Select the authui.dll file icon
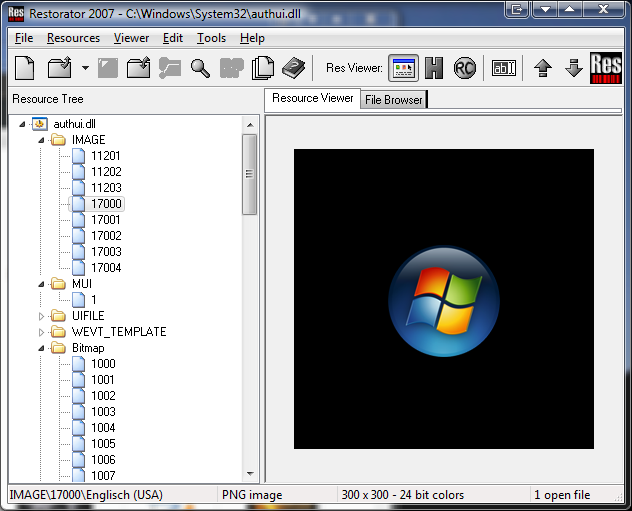 40,124
